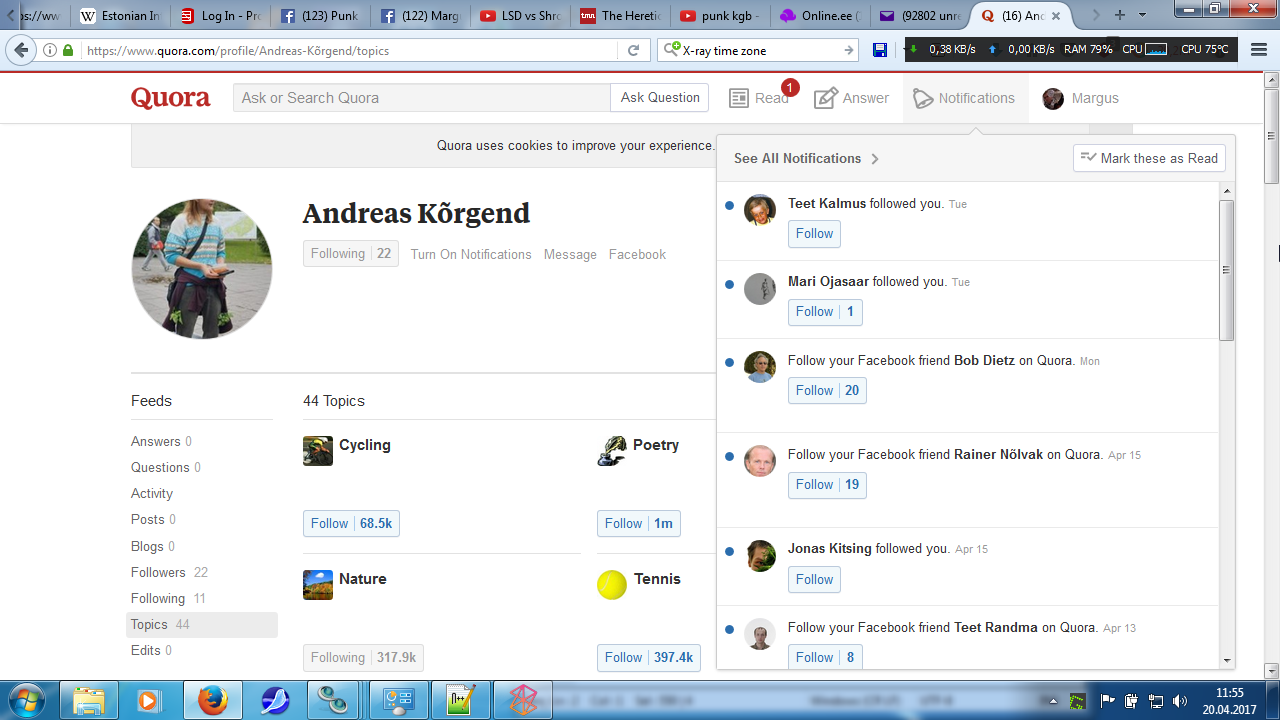Turn On Notifications for Andreas
Image resolution: width=1280 pixels, height=720 pixels.
tap(471, 254)
